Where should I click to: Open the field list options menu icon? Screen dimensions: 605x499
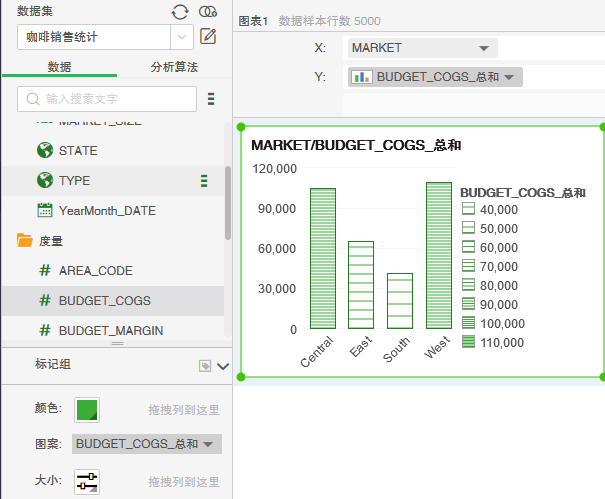pos(211,99)
